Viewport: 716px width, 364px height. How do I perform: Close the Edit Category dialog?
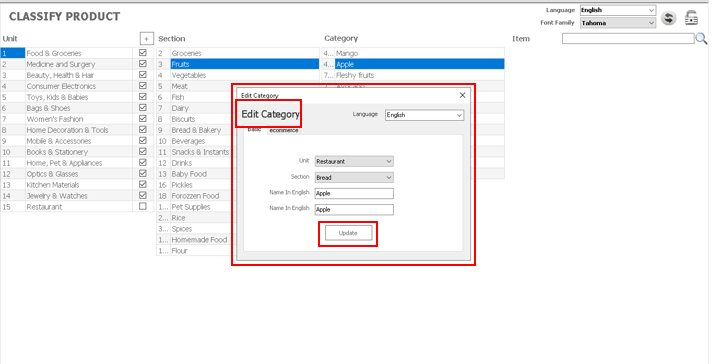(x=462, y=95)
